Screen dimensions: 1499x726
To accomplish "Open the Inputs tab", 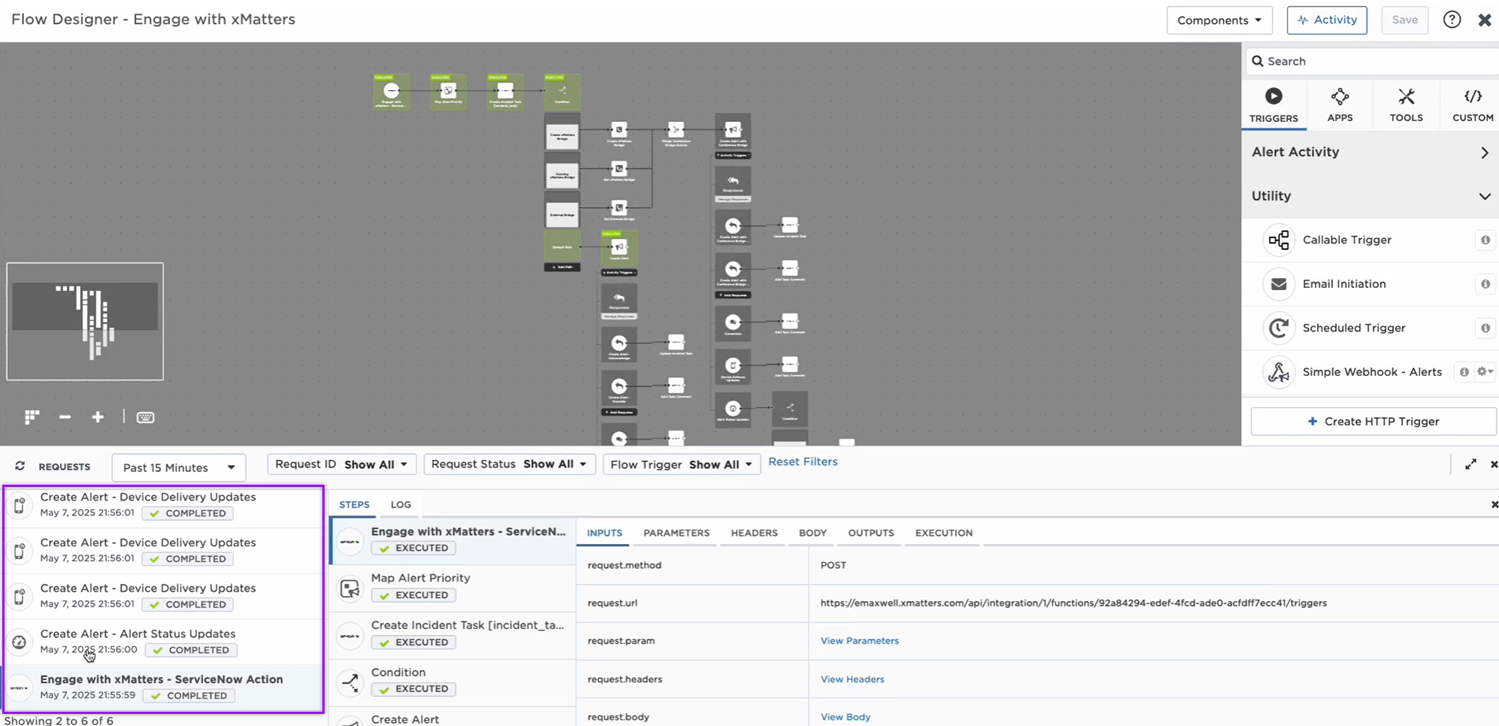I will 604,533.
